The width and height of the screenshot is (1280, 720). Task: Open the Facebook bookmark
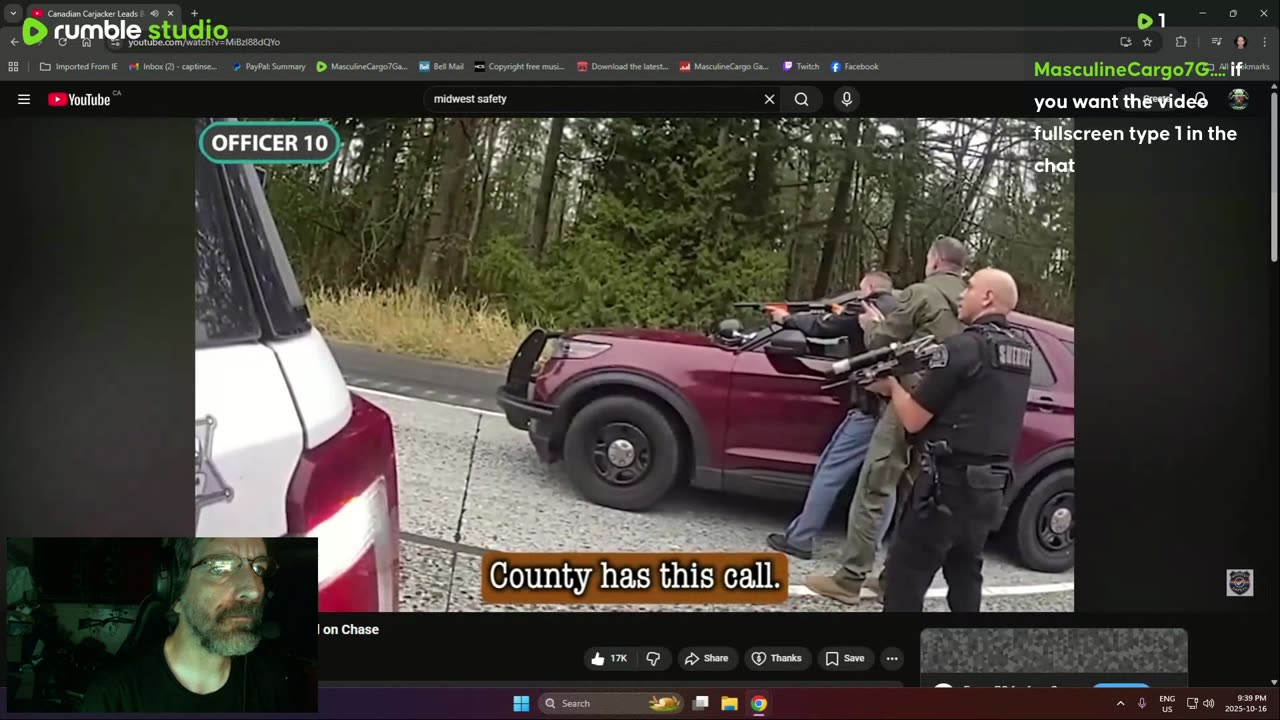[854, 67]
